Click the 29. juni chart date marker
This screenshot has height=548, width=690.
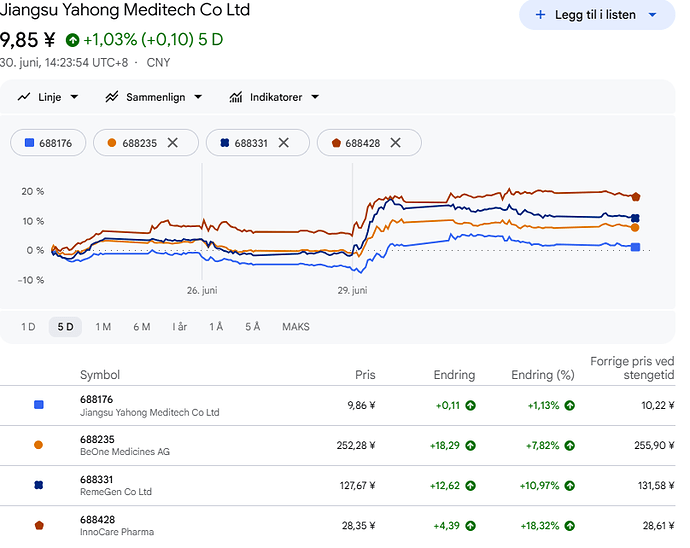[x=352, y=291]
